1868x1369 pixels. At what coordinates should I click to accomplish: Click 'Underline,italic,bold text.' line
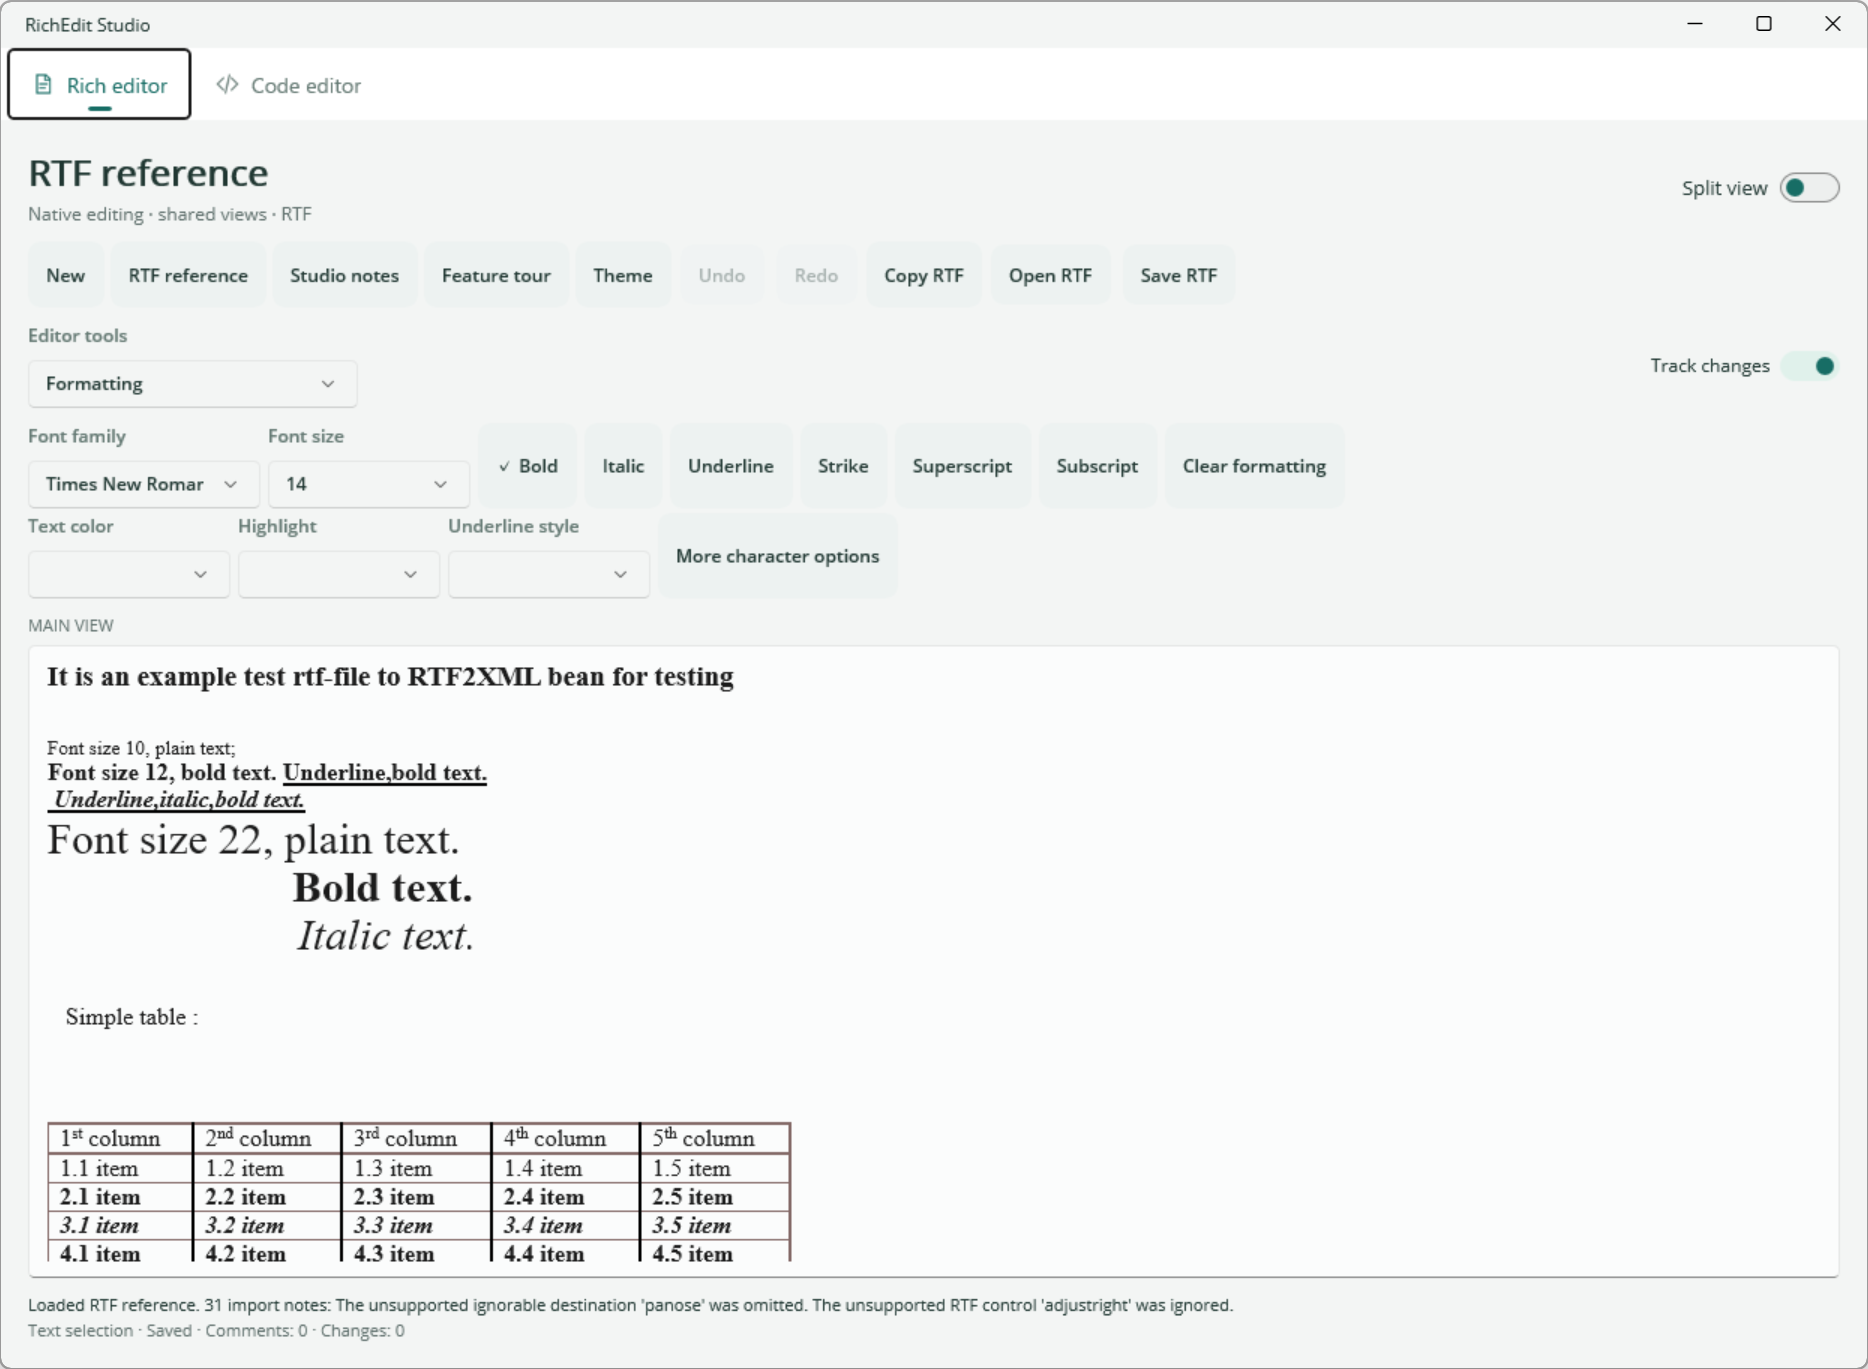[176, 799]
